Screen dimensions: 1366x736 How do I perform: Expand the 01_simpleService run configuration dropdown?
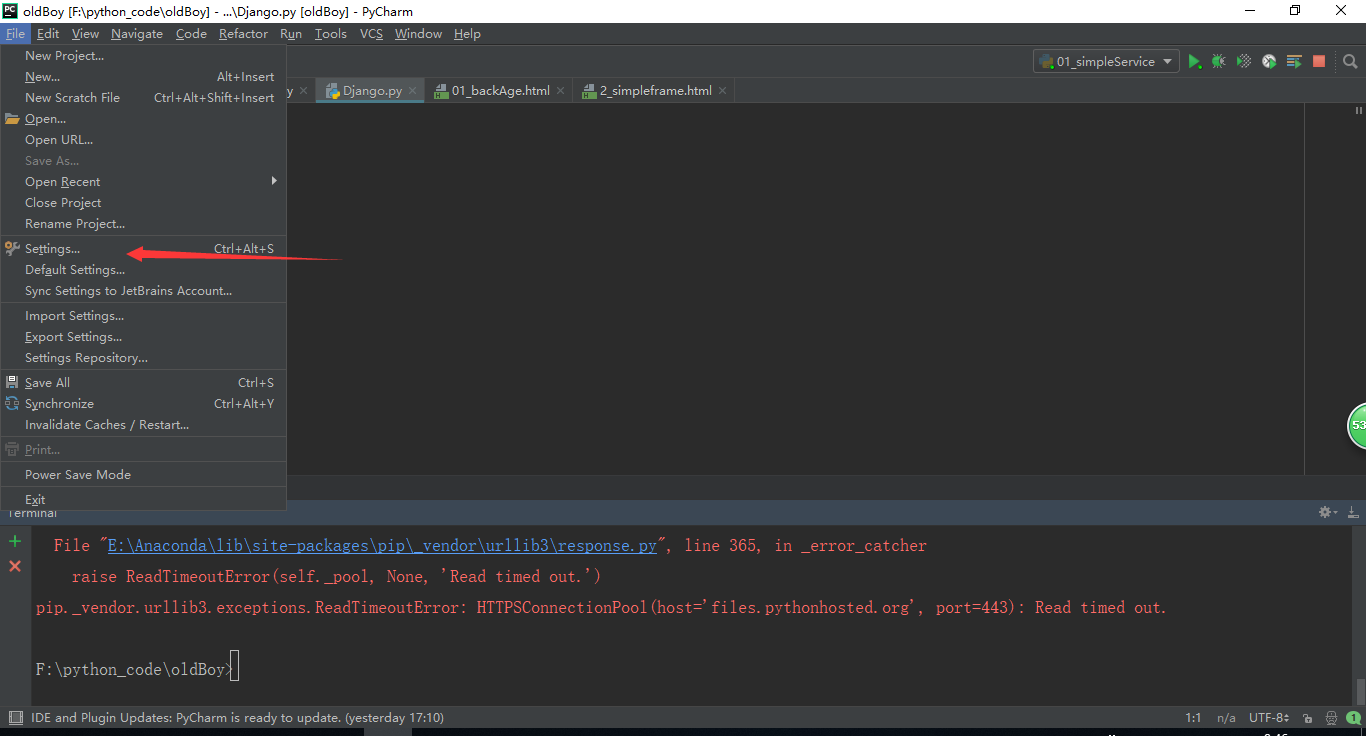pyautogui.click(x=1106, y=62)
